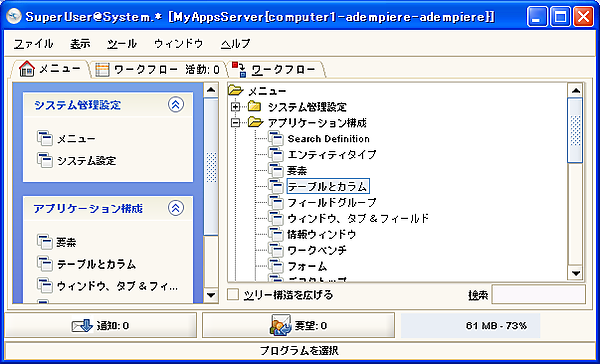Open the 要望: 0 requests button
The width and height of the screenshot is (600, 364).
point(298,325)
